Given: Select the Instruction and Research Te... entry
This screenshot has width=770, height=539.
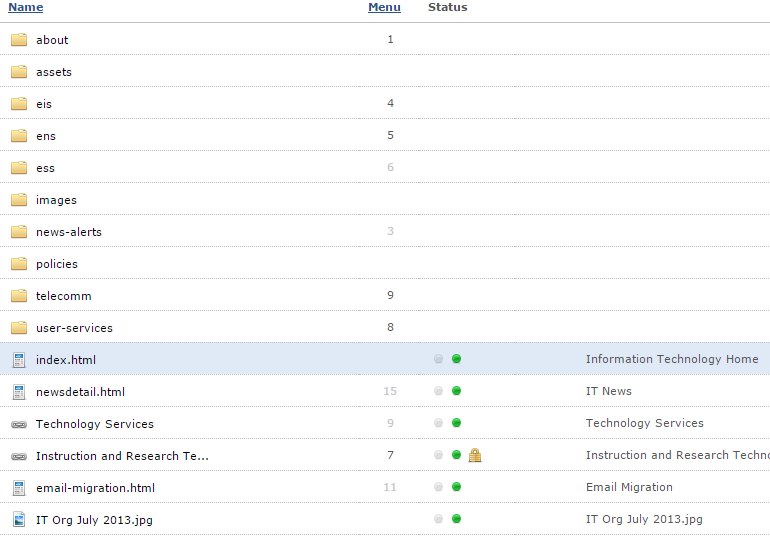Looking at the screenshot, I should 122,456.
